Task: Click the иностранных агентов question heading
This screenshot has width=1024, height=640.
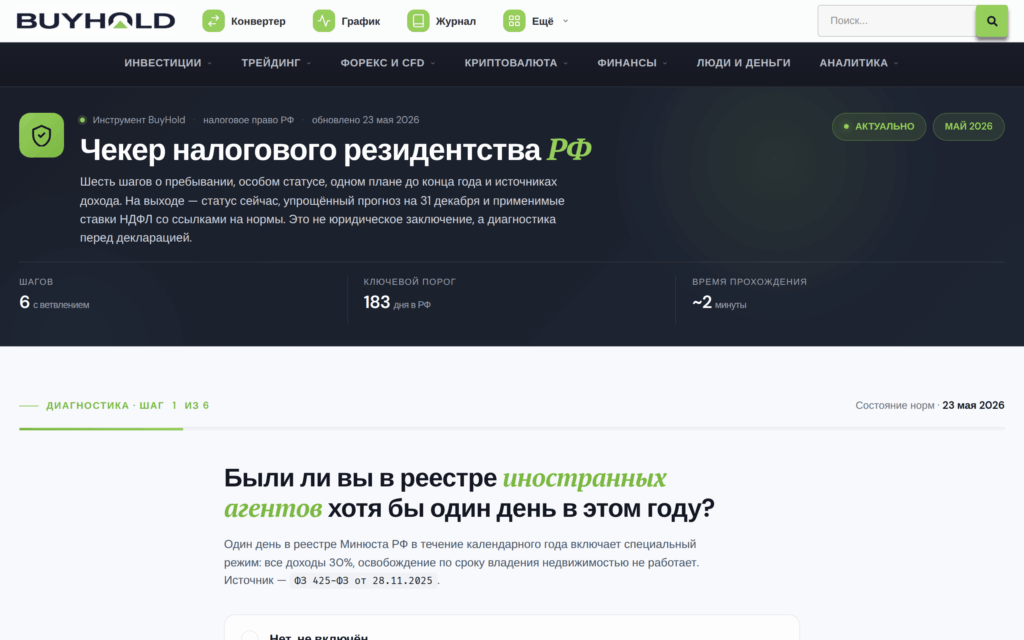Action: tap(470, 493)
